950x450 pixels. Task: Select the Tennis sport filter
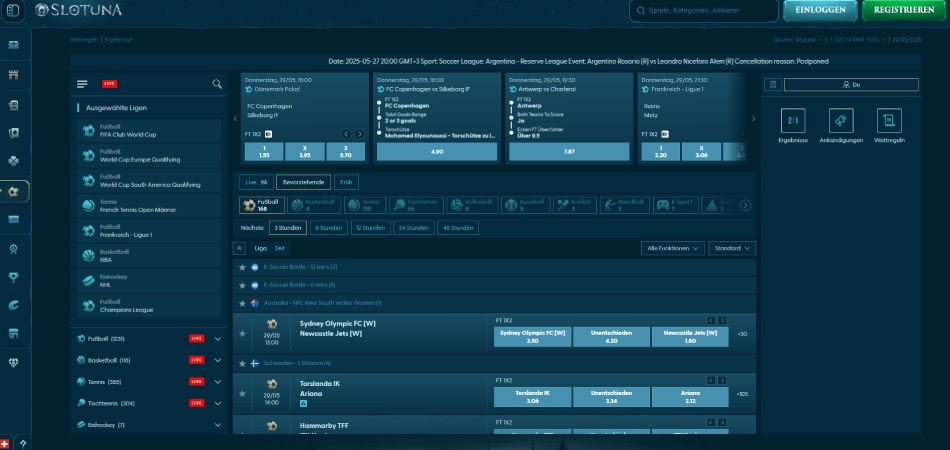[364, 205]
